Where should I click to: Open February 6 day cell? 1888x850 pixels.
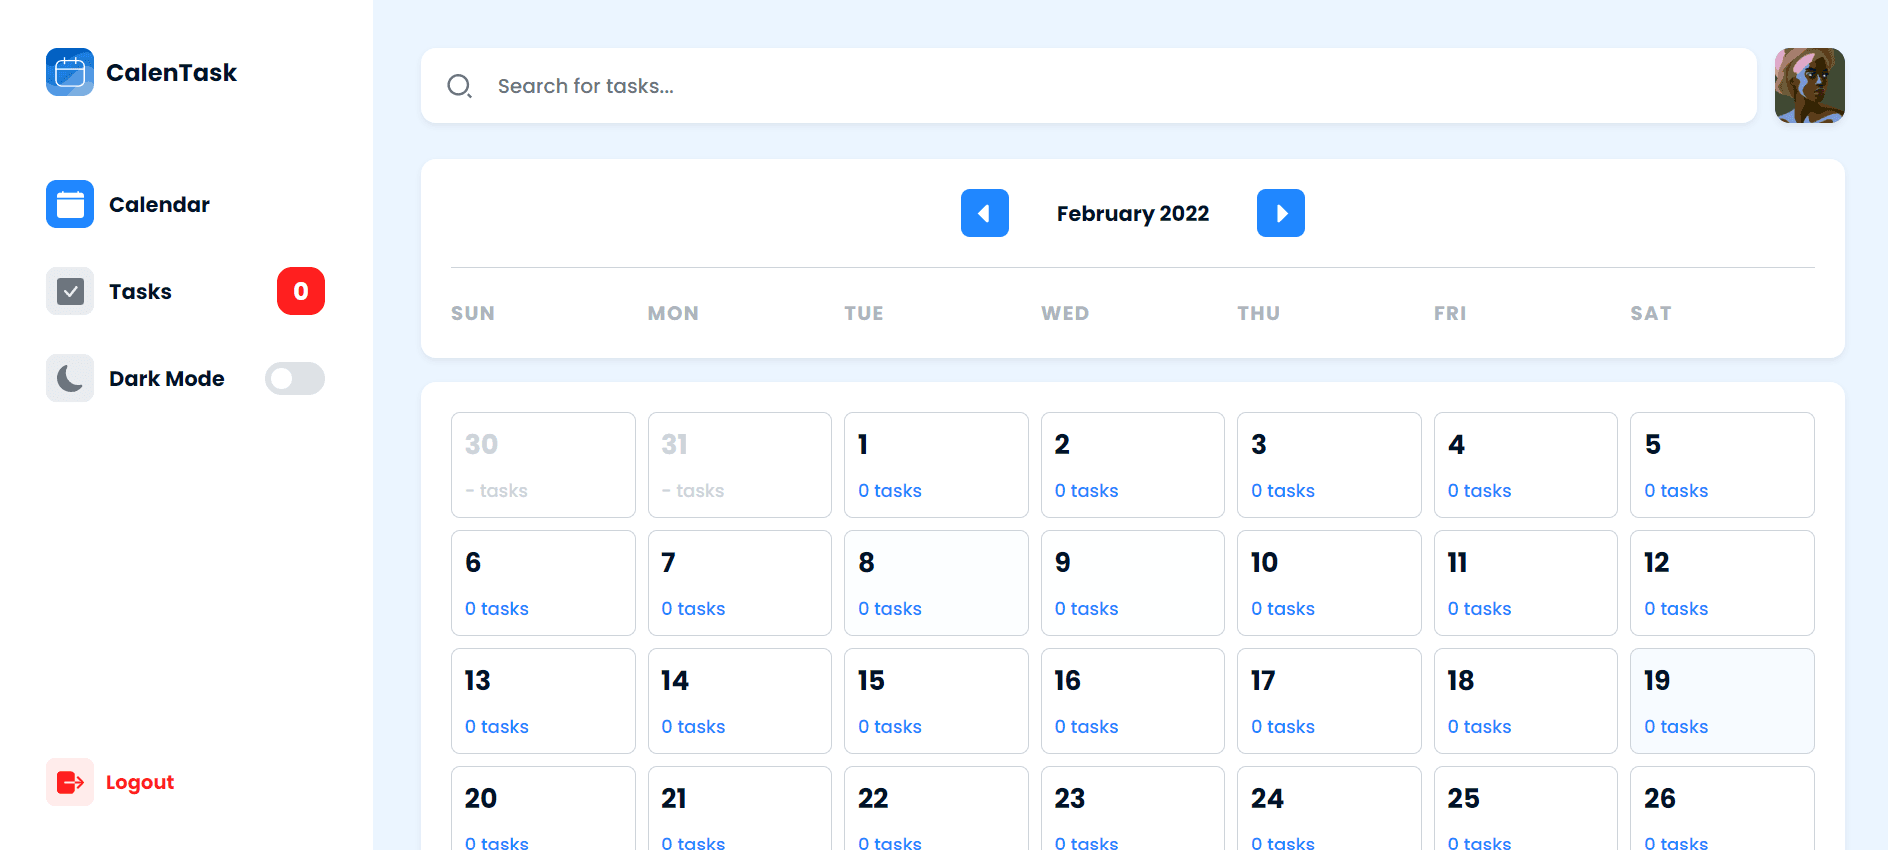click(x=543, y=583)
